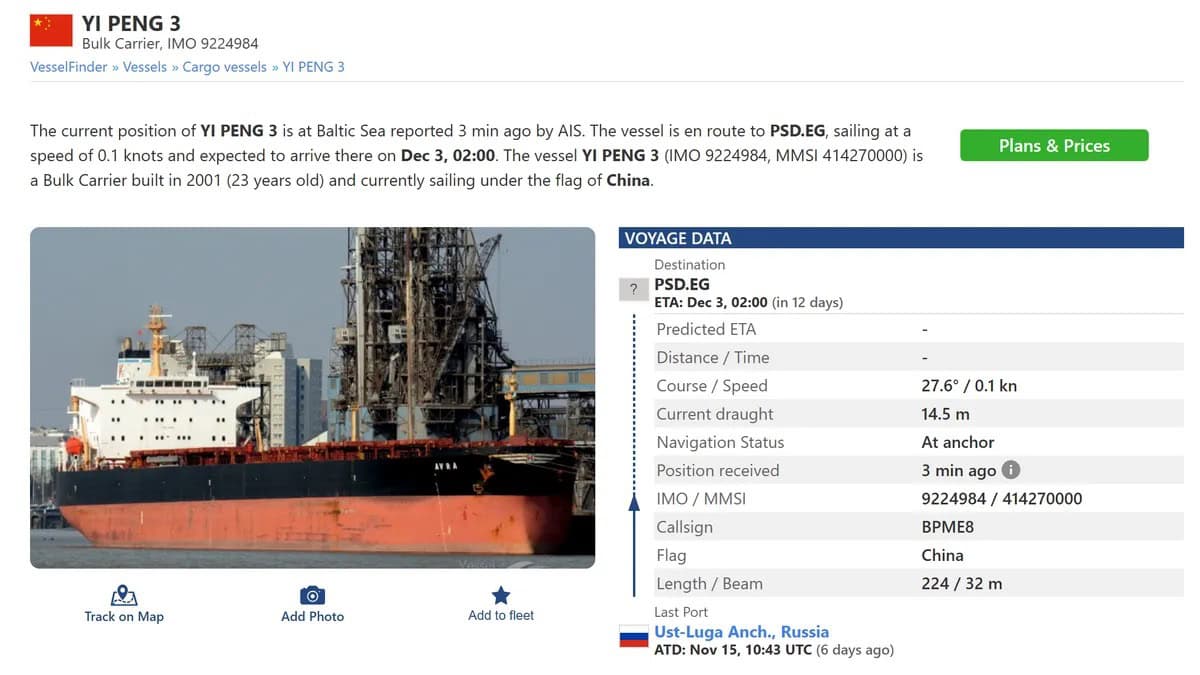
Task: Click the Add Photo text link
Action: coord(313,617)
